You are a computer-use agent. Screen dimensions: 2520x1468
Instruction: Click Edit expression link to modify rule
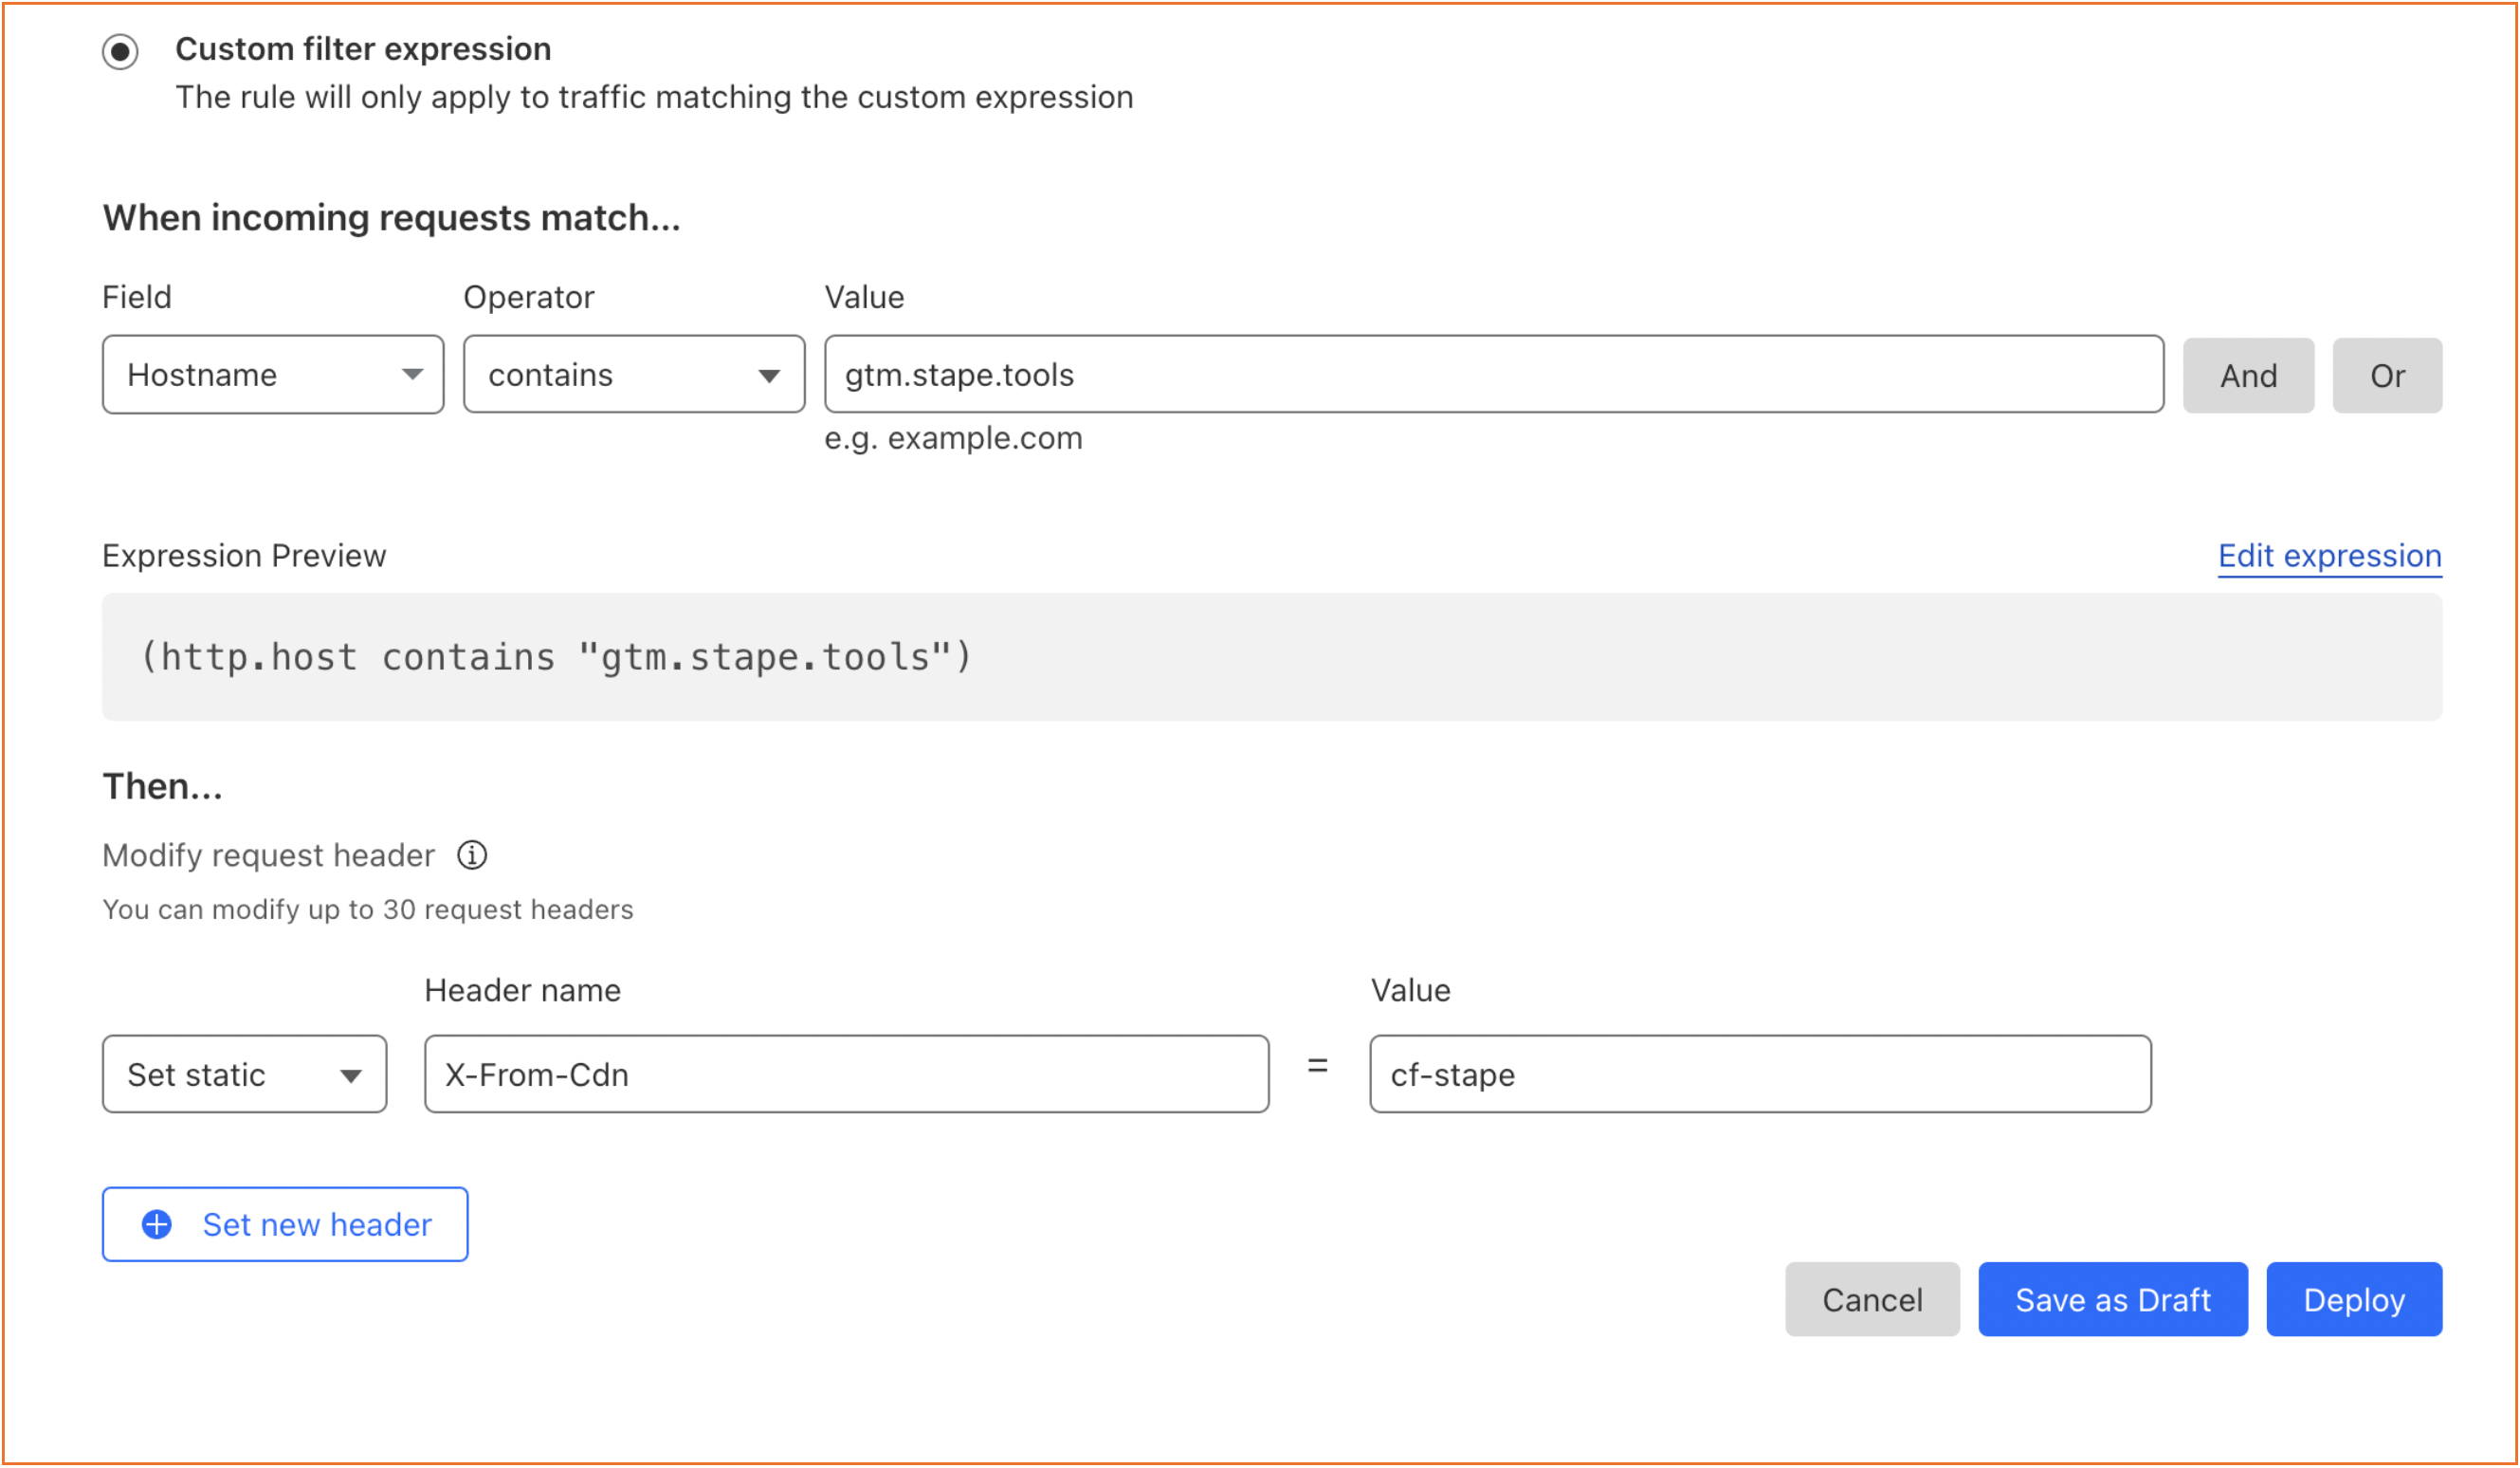pyautogui.click(x=2327, y=556)
